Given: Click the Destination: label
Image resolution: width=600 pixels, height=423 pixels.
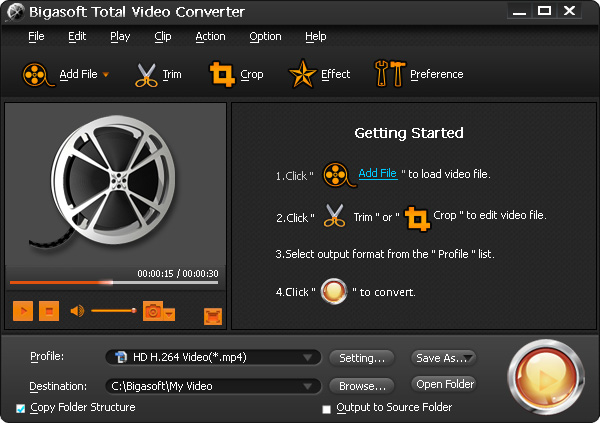Looking at the screenshot, I should point(58,386).
